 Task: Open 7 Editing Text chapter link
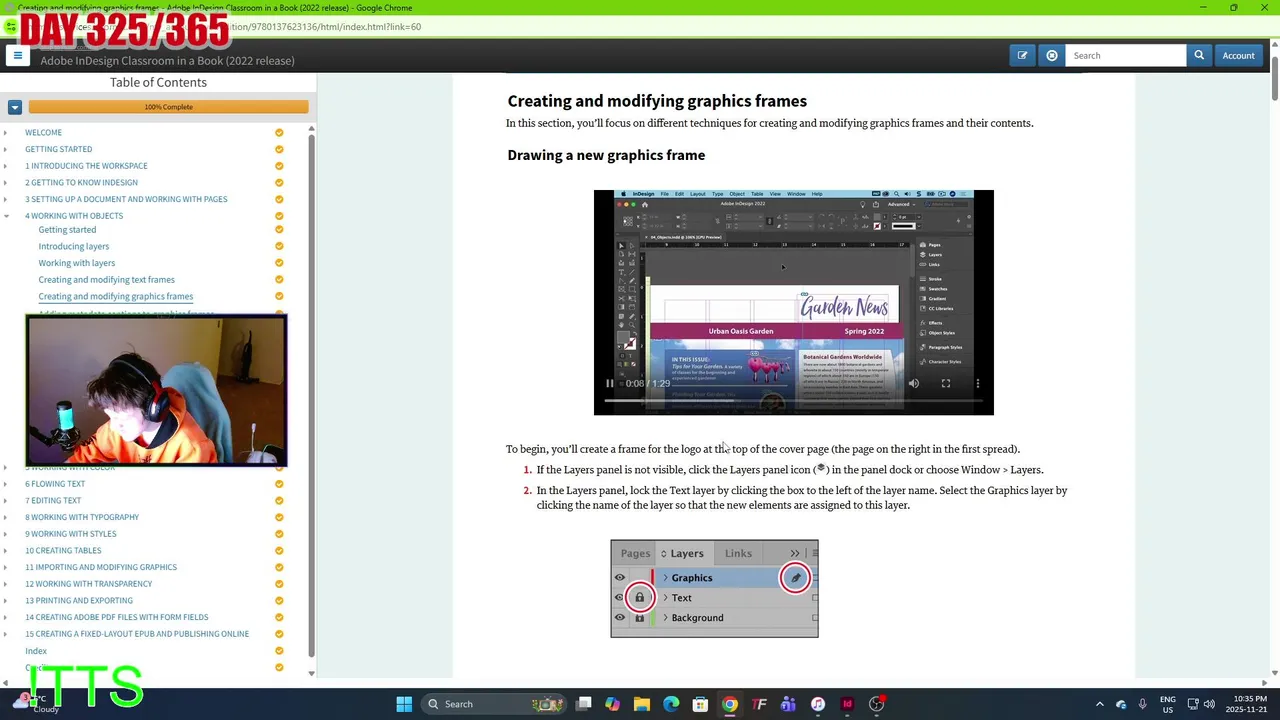coord(53,500)
